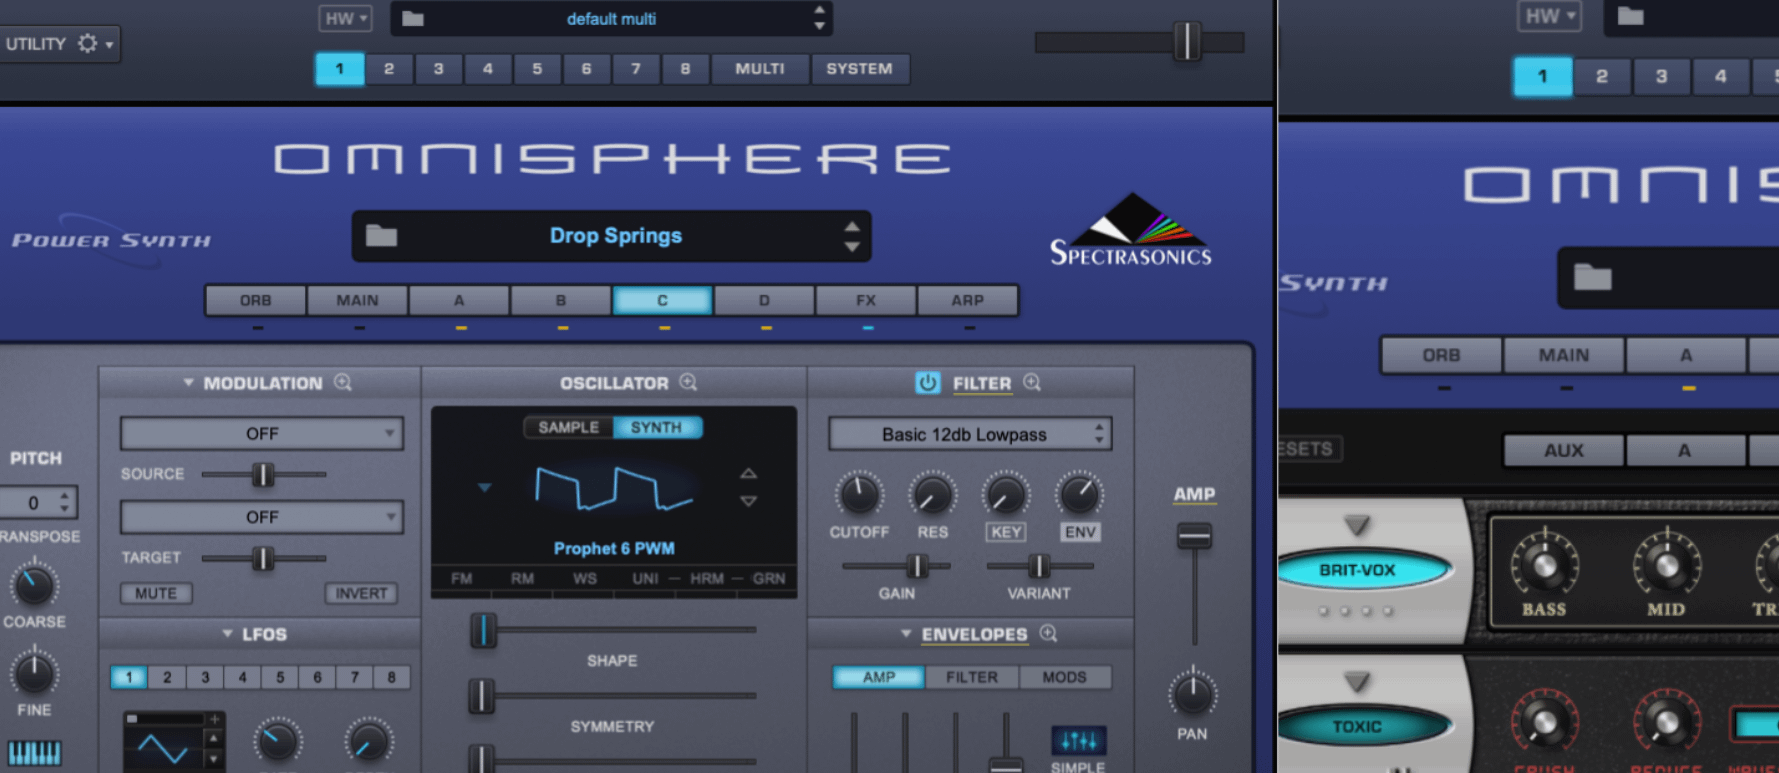Image resolution: width=1779 pixels, height=773 pixels.
Task: Zoom into the Filter section
Action: click(x=1032, y=382)
